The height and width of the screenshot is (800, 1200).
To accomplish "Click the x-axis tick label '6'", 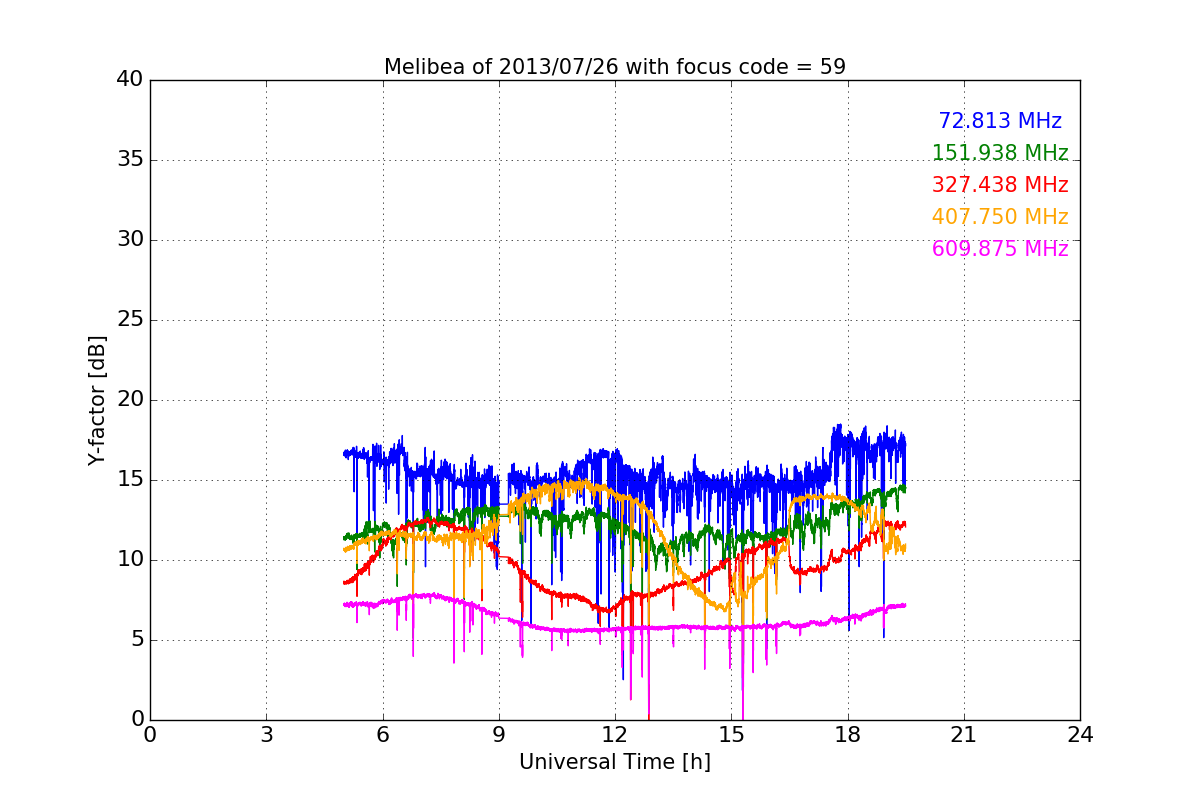I will click(383, 735).
